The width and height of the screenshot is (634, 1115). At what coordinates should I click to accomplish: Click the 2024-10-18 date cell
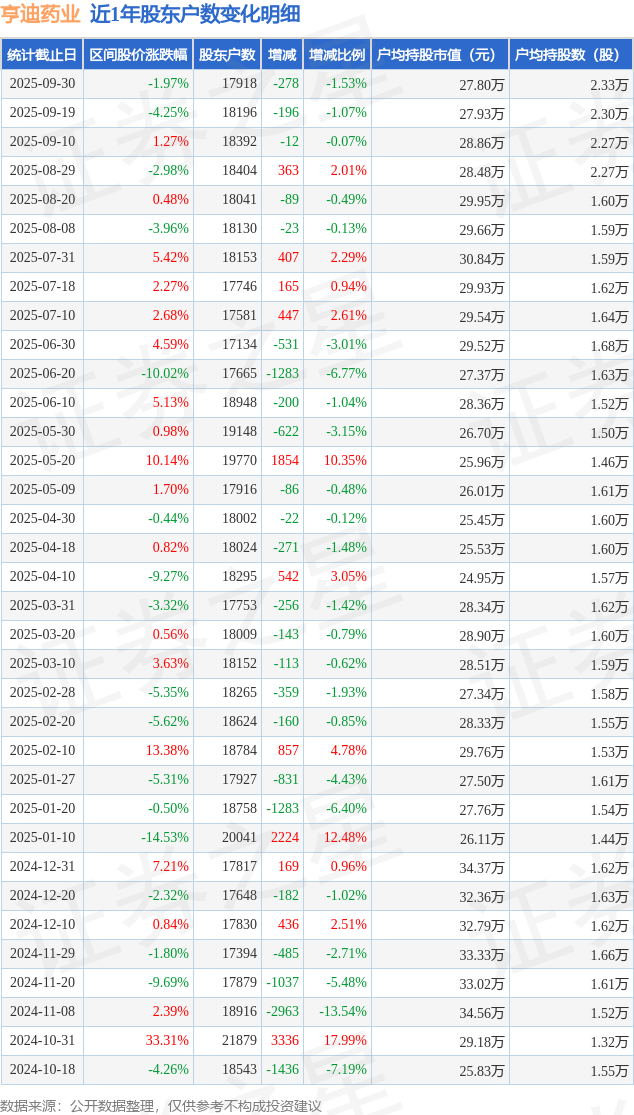[42, 1070]
